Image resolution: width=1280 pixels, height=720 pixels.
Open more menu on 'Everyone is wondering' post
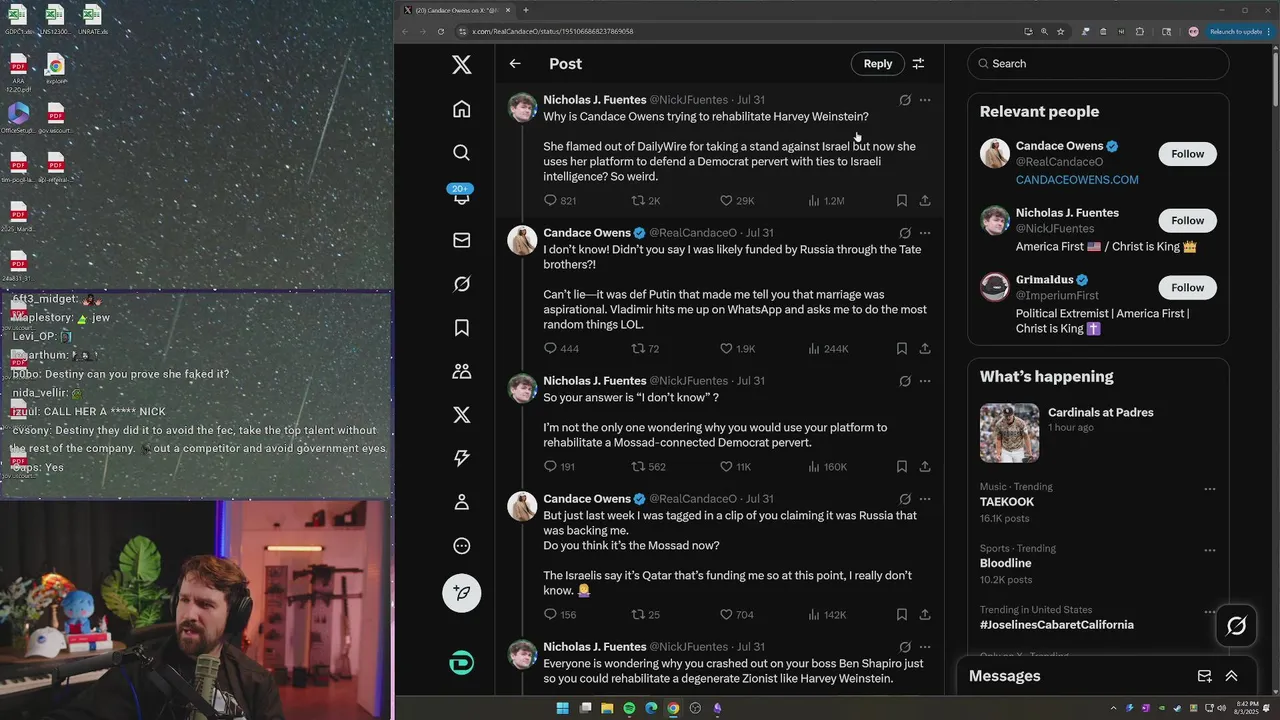[x=925, y=647]
